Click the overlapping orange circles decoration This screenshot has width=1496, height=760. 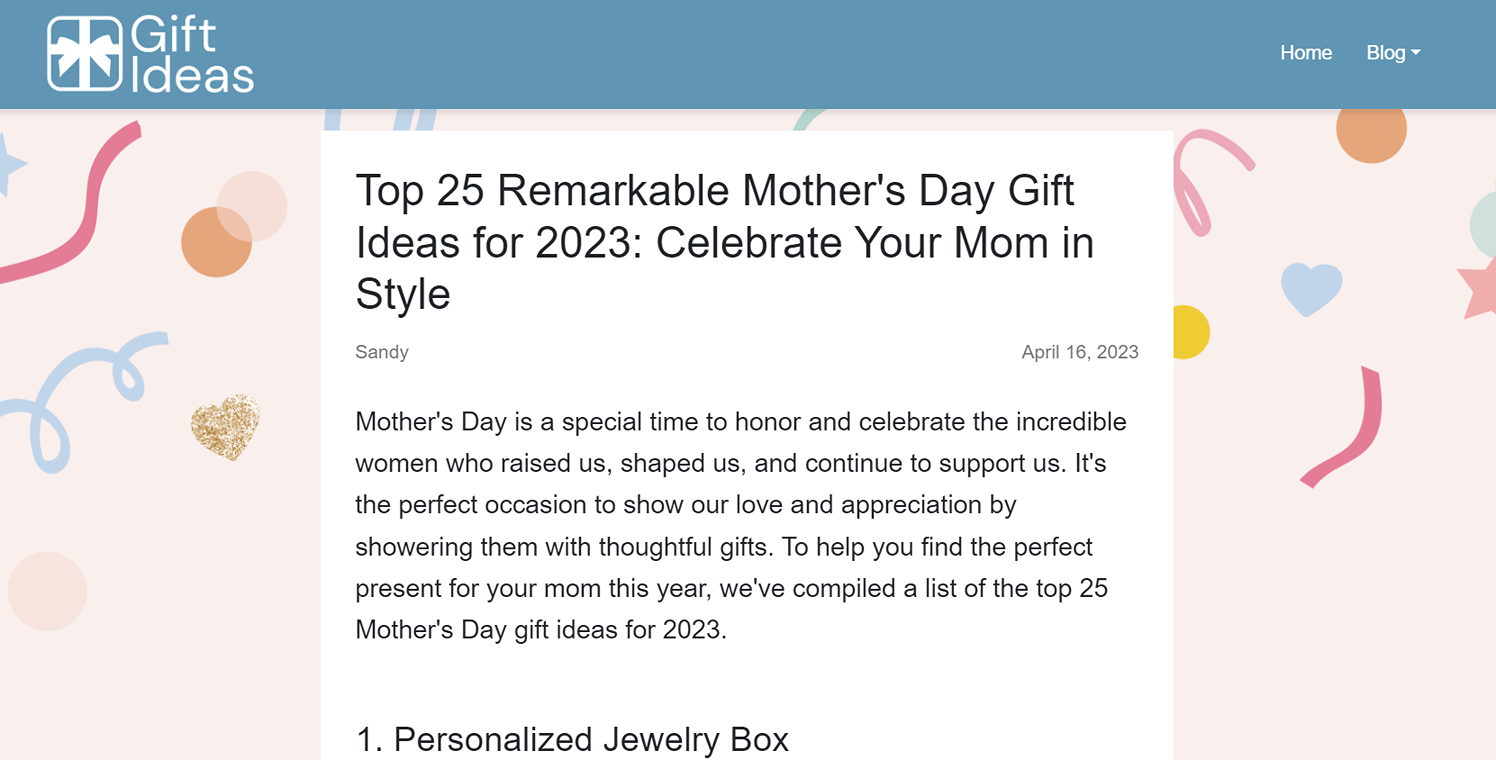point(234,224)
